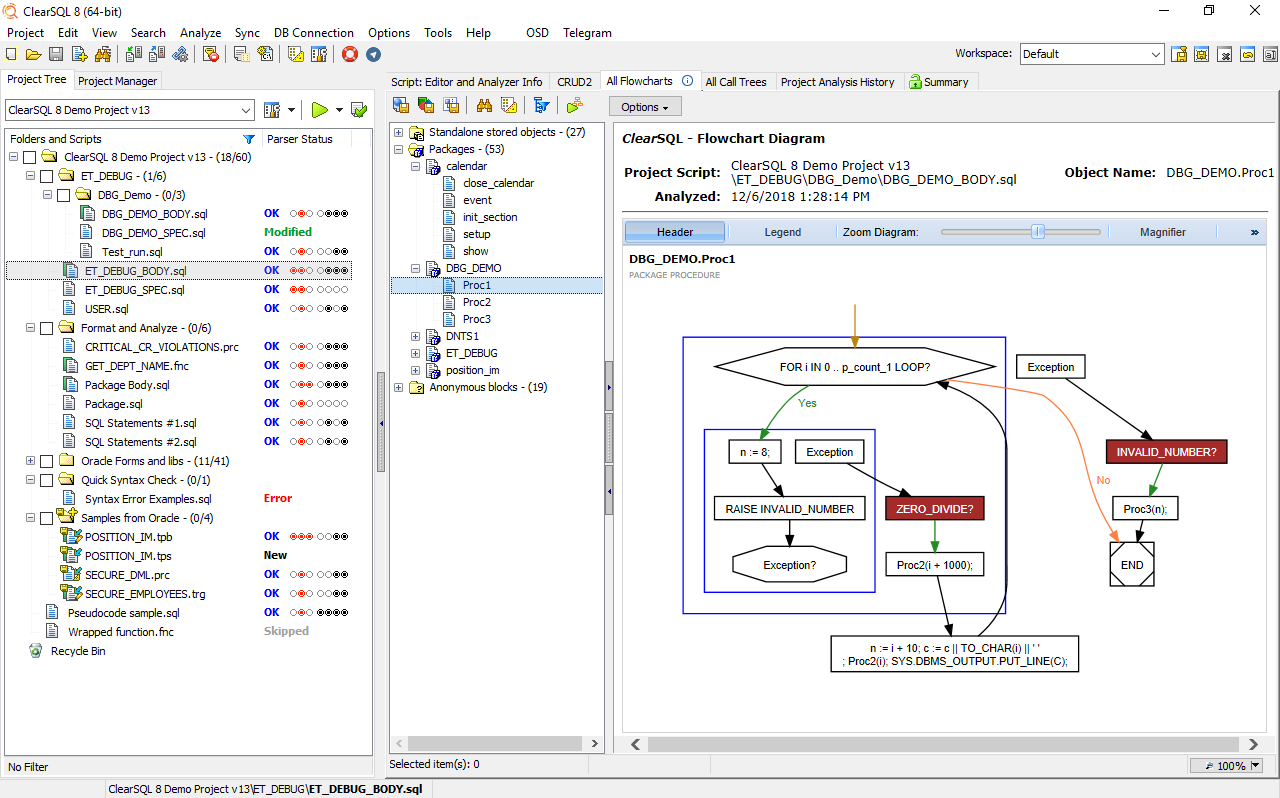1280x798 pixels.
Task: Click the red lifebuoy help icon
Action: click(349, 54)
